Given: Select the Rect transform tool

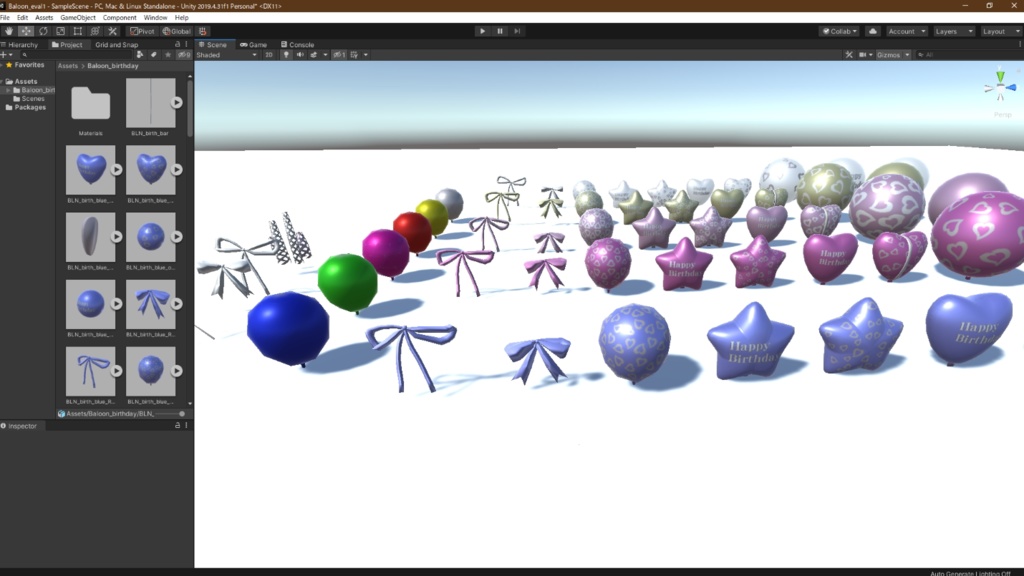Looking at the screenshot, I should [78, 31].
